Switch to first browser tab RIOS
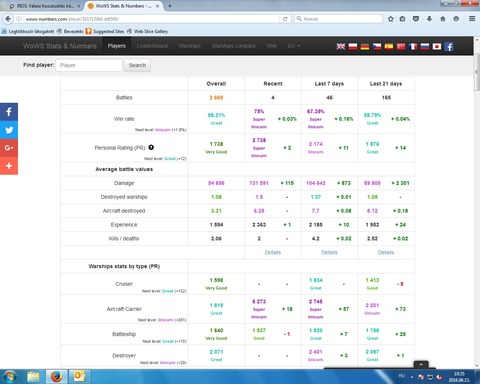This screenshot has height=384, width=480. [x=45, y=6]
